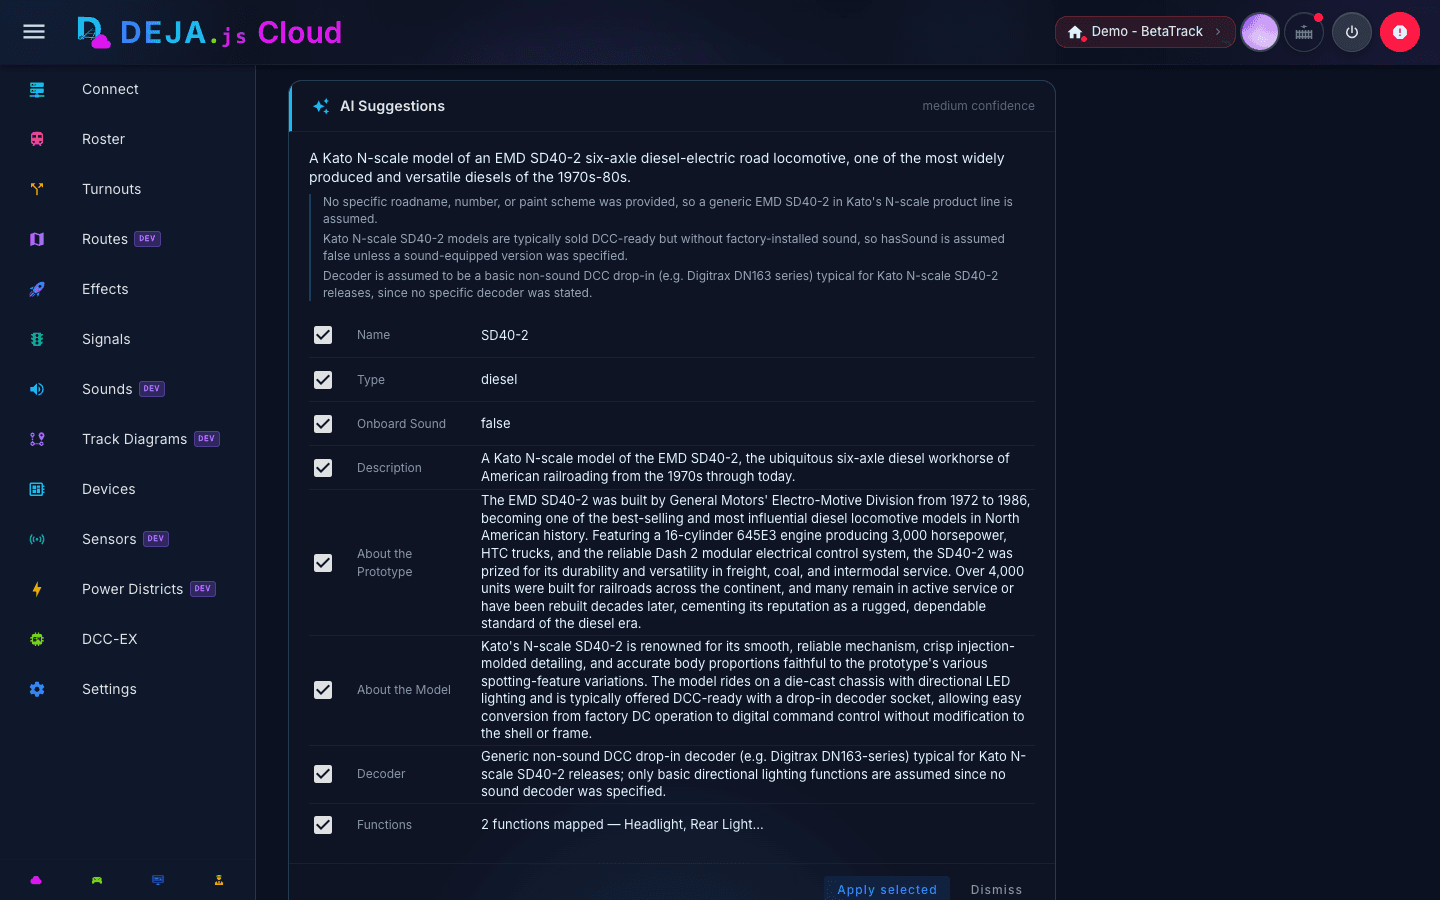Image resolution: width=1440 pixels, height=900 pixels.
Task: Uncheck the Functions suggestion checkbox
Action: [x=323, y=825]
